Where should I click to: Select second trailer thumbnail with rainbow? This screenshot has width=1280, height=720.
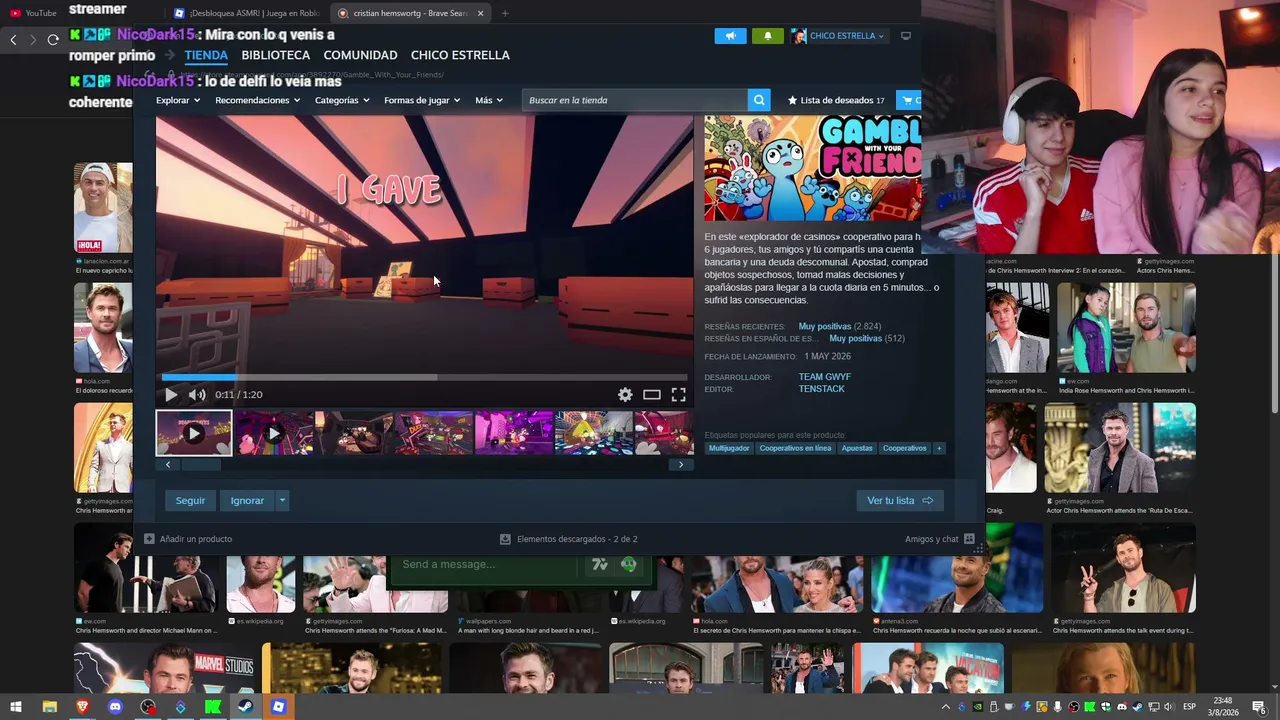[274, 433]
